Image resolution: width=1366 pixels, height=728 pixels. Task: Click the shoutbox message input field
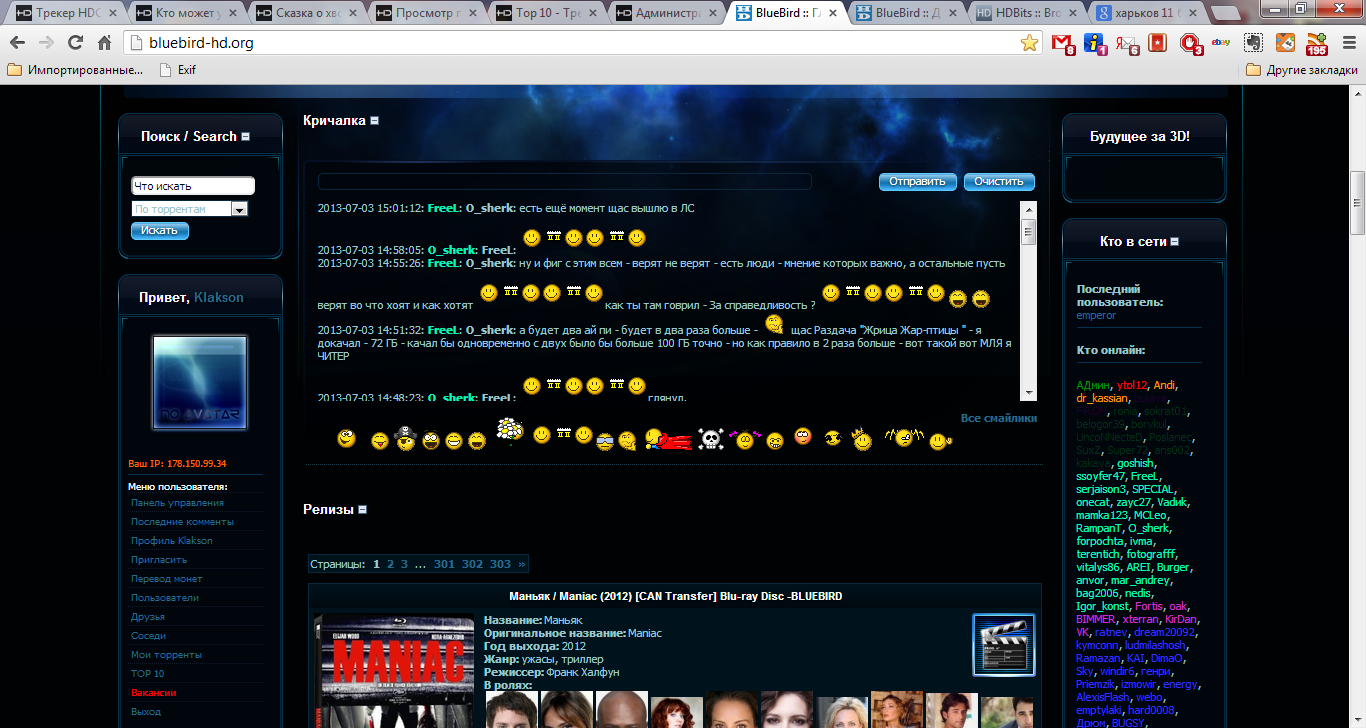[564, 182]
